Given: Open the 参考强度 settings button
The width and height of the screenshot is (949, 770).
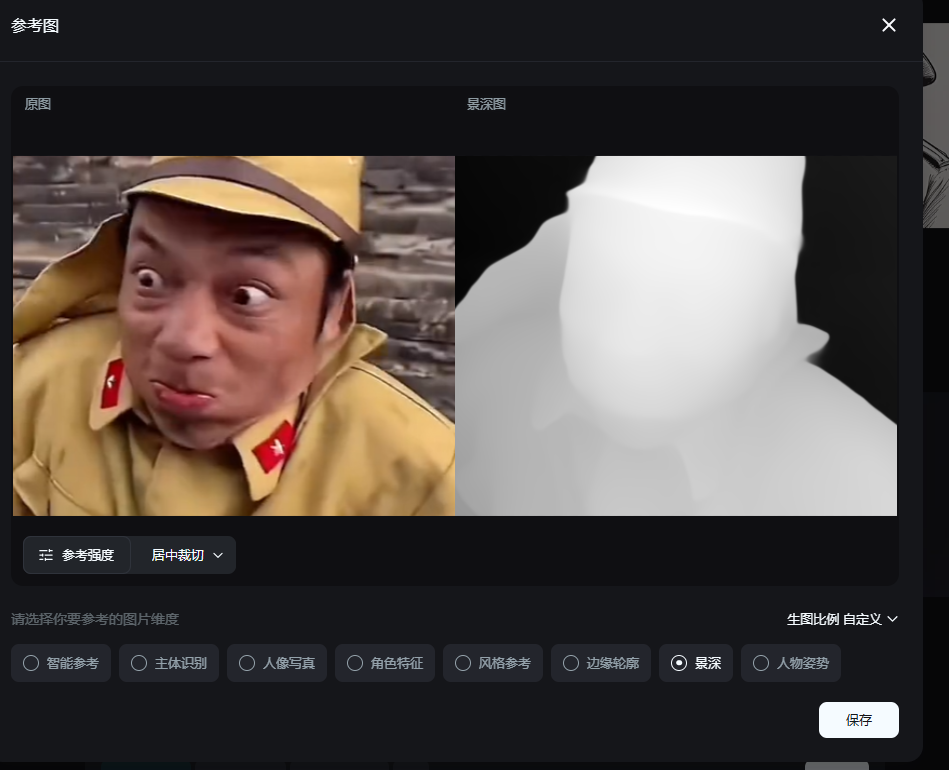Looking at the screenshot, I should click(x=77, y=555).
